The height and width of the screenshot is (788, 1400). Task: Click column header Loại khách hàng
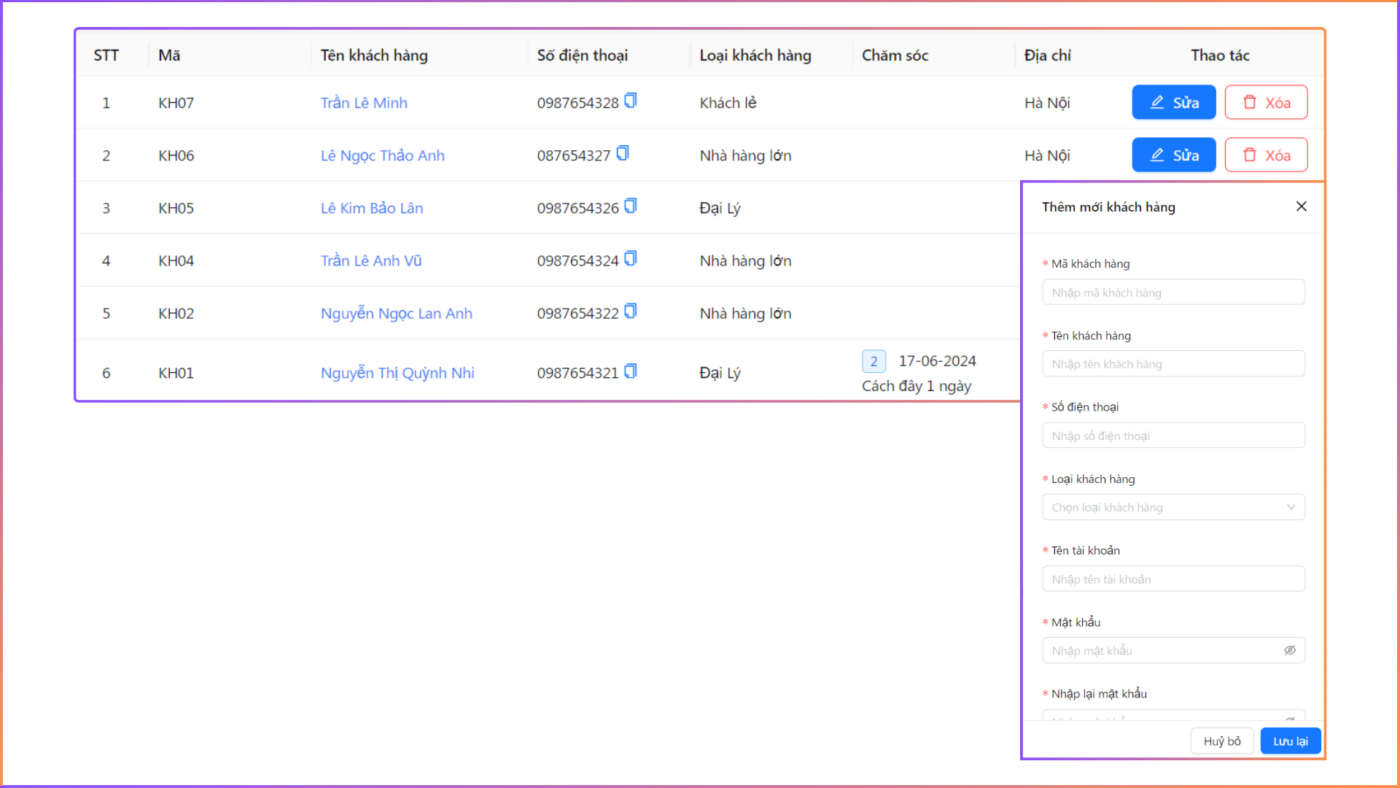pos(755,55)
